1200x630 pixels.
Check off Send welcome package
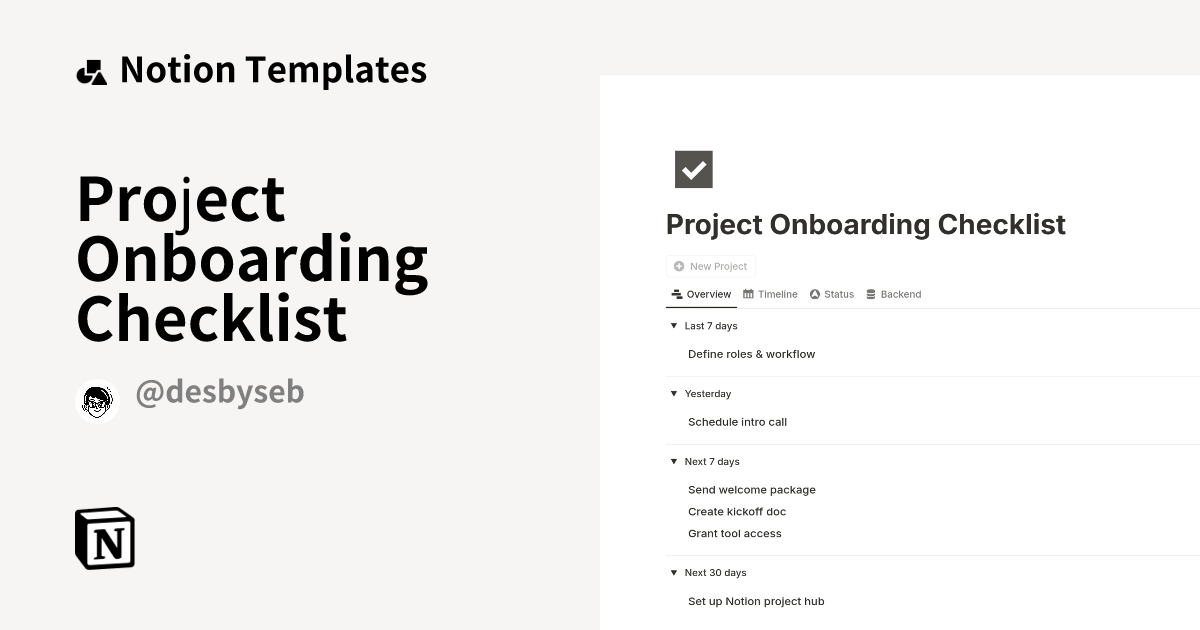coord(752,489)
